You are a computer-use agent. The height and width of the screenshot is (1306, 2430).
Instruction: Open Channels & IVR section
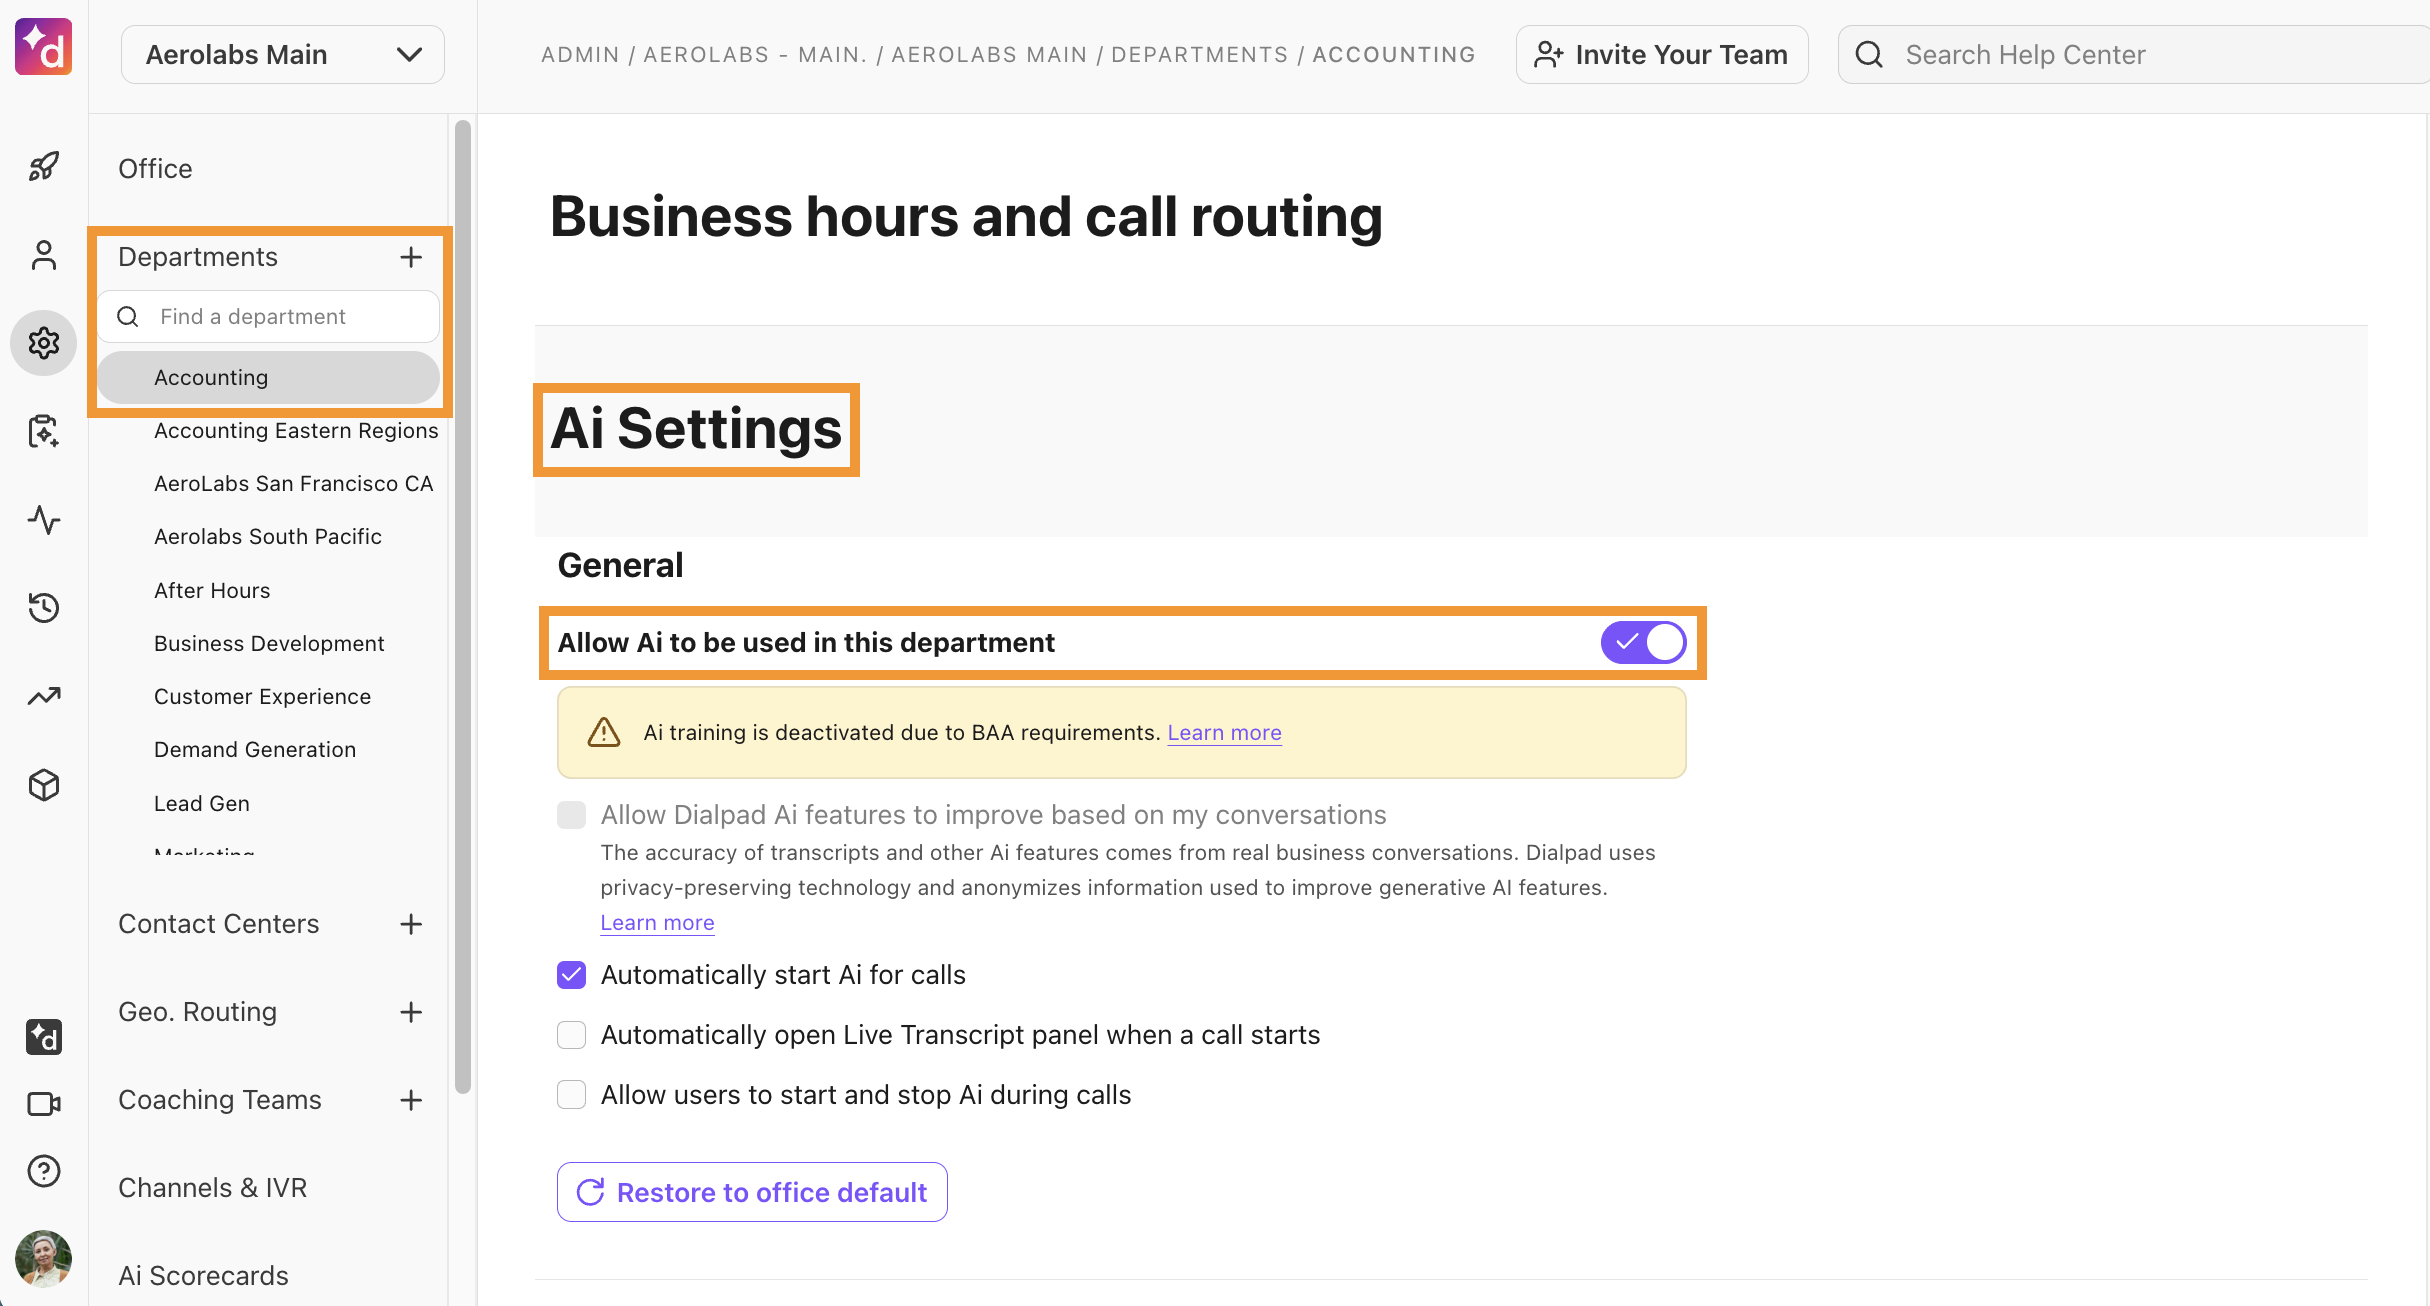213,1188
